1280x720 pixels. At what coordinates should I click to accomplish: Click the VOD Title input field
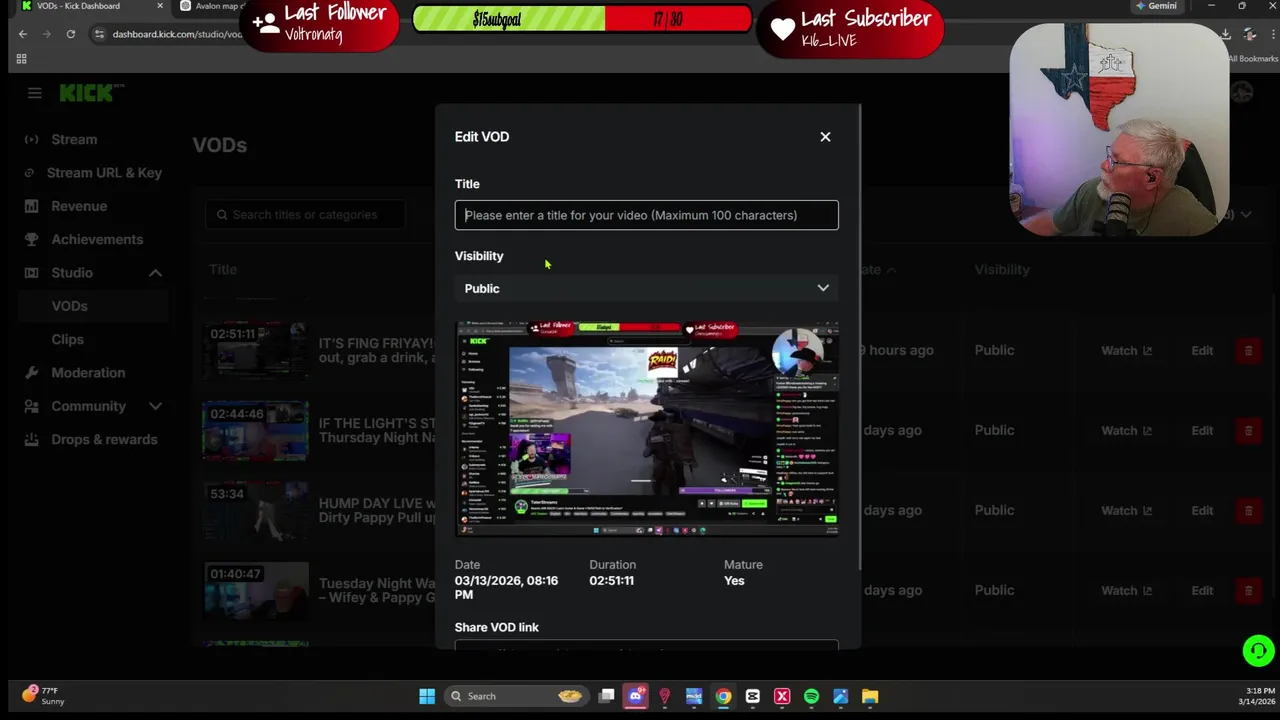[x=646, y=215]
